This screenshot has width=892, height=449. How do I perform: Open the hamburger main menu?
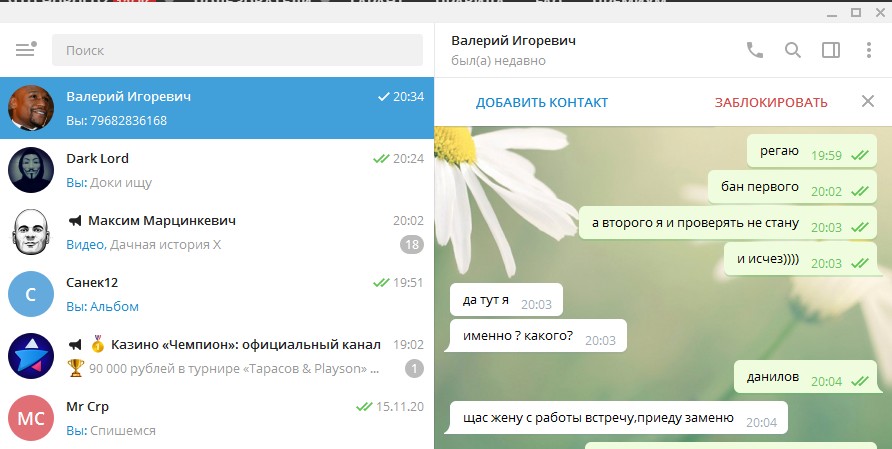(25, 50)
